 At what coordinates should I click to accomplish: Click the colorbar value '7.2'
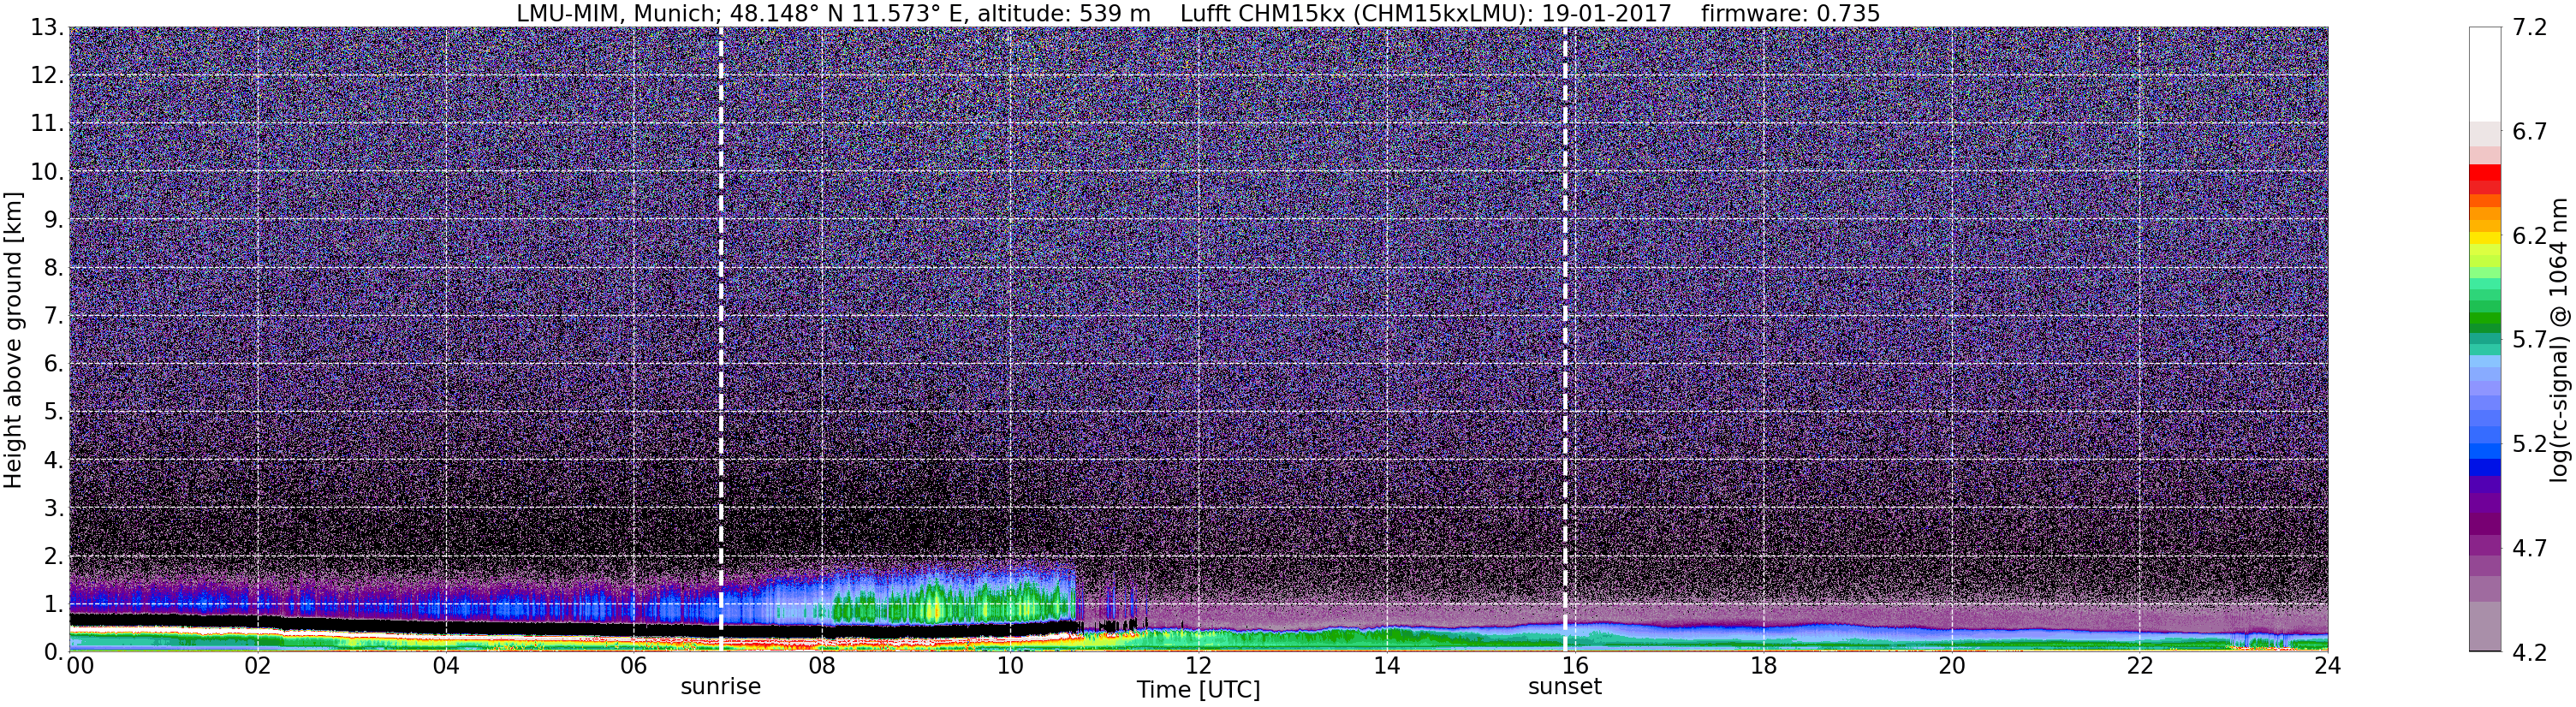point(2530,27)
